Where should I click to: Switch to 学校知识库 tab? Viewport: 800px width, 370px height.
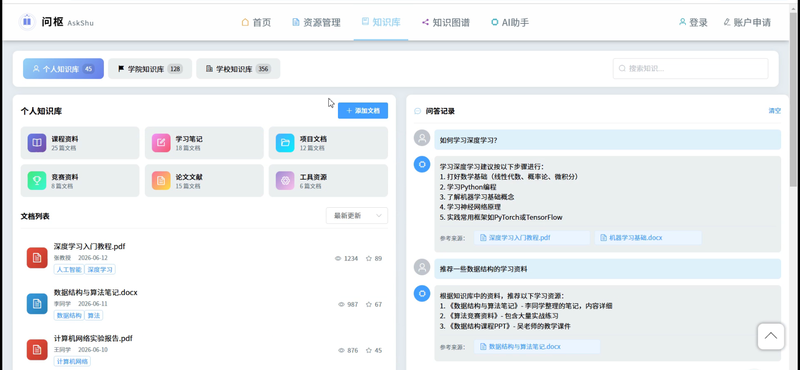pyautogui.click(x=238, y=69)
